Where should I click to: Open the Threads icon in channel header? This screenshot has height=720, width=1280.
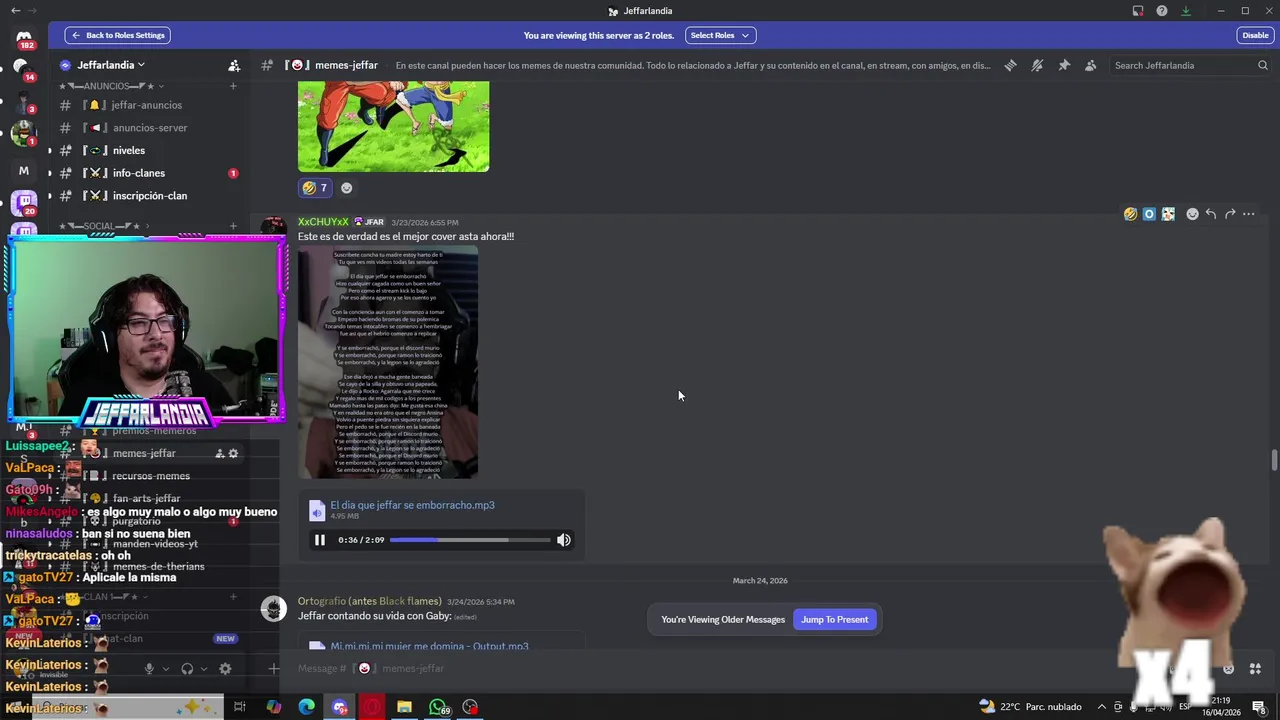pos(1010,65)
